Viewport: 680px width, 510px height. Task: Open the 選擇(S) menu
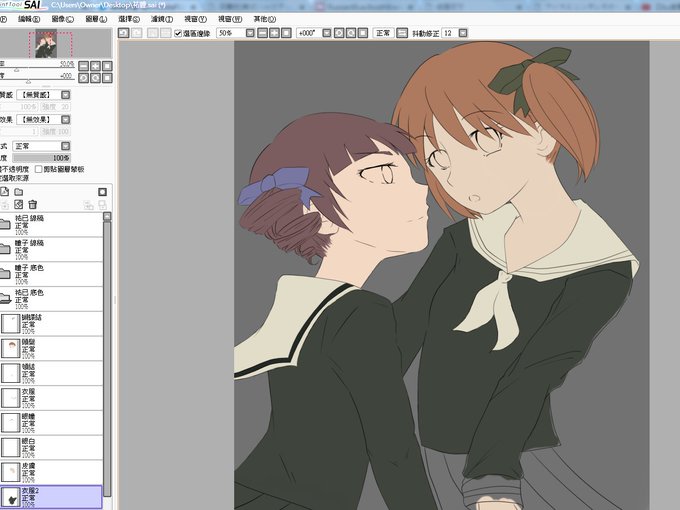point(129,19)
